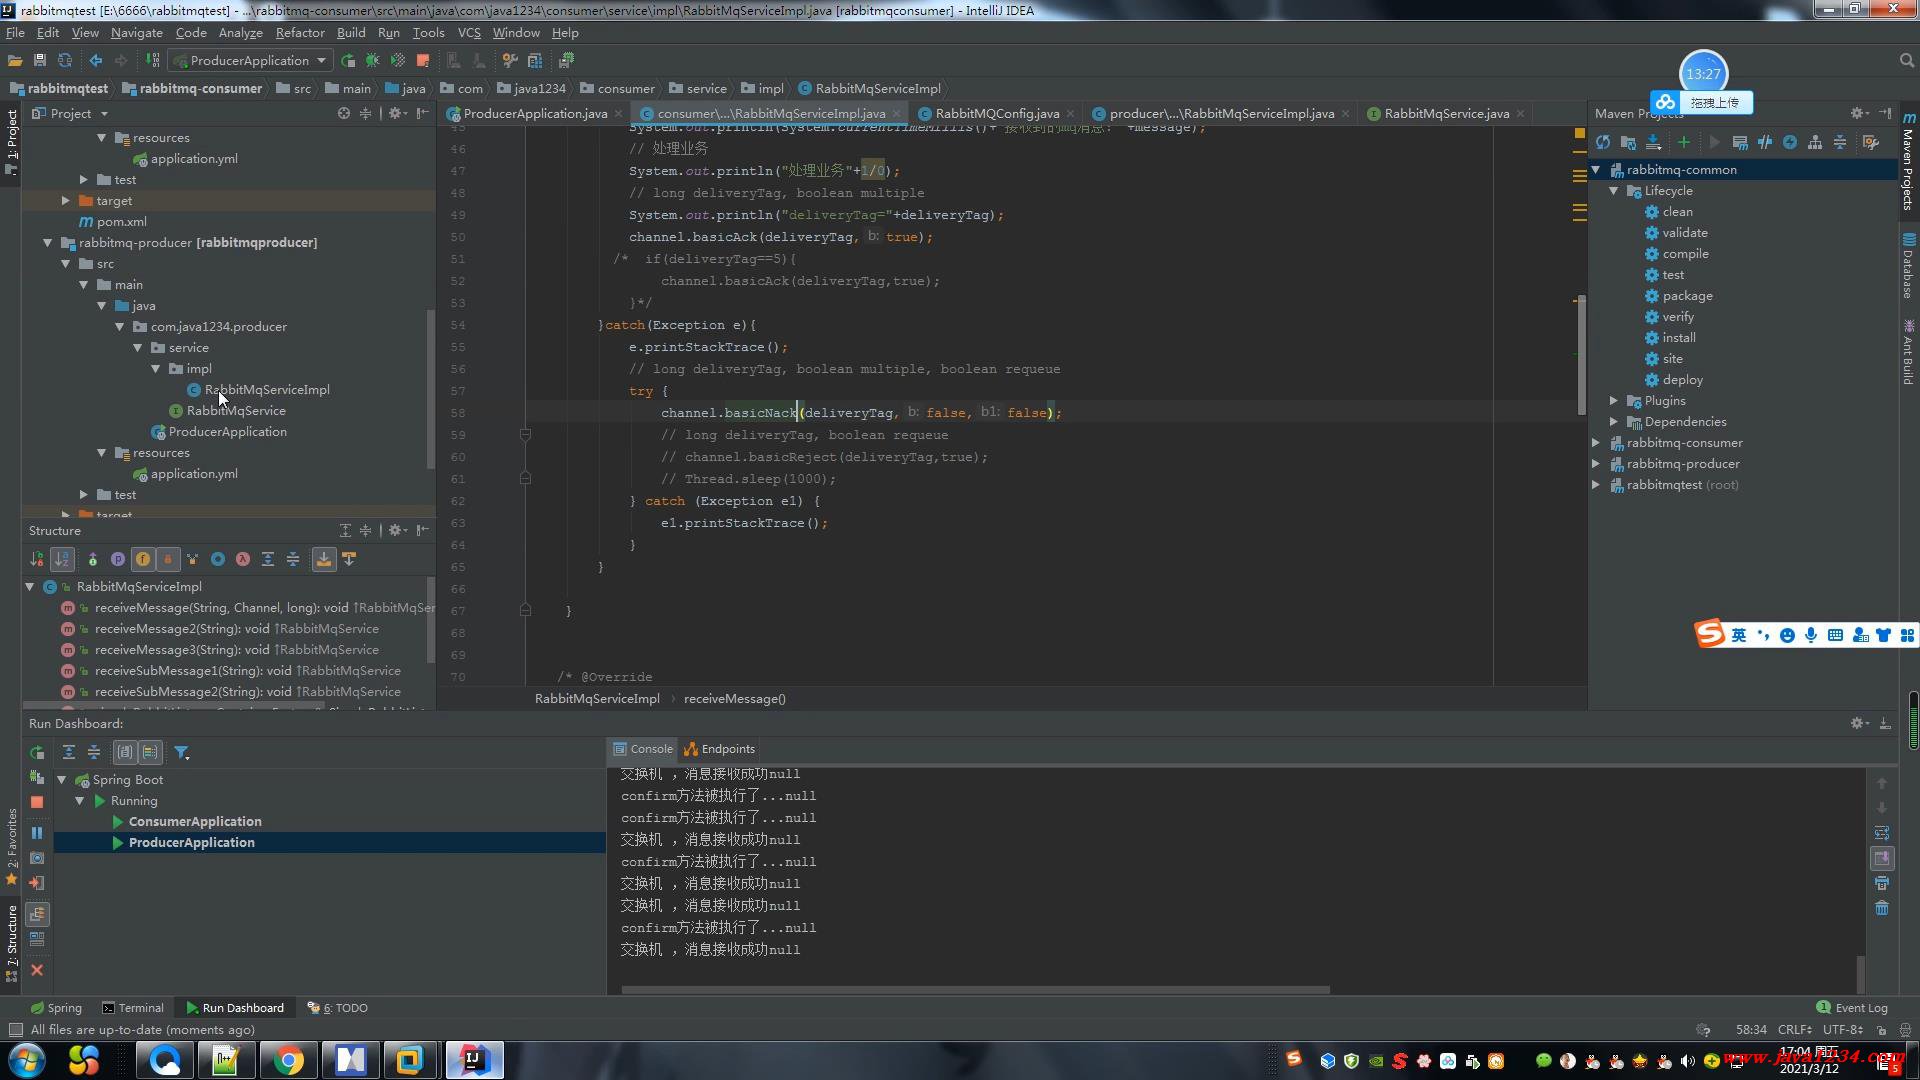Toggle Sort Alphabetically in Structure toolbar

tap(62, 559)
